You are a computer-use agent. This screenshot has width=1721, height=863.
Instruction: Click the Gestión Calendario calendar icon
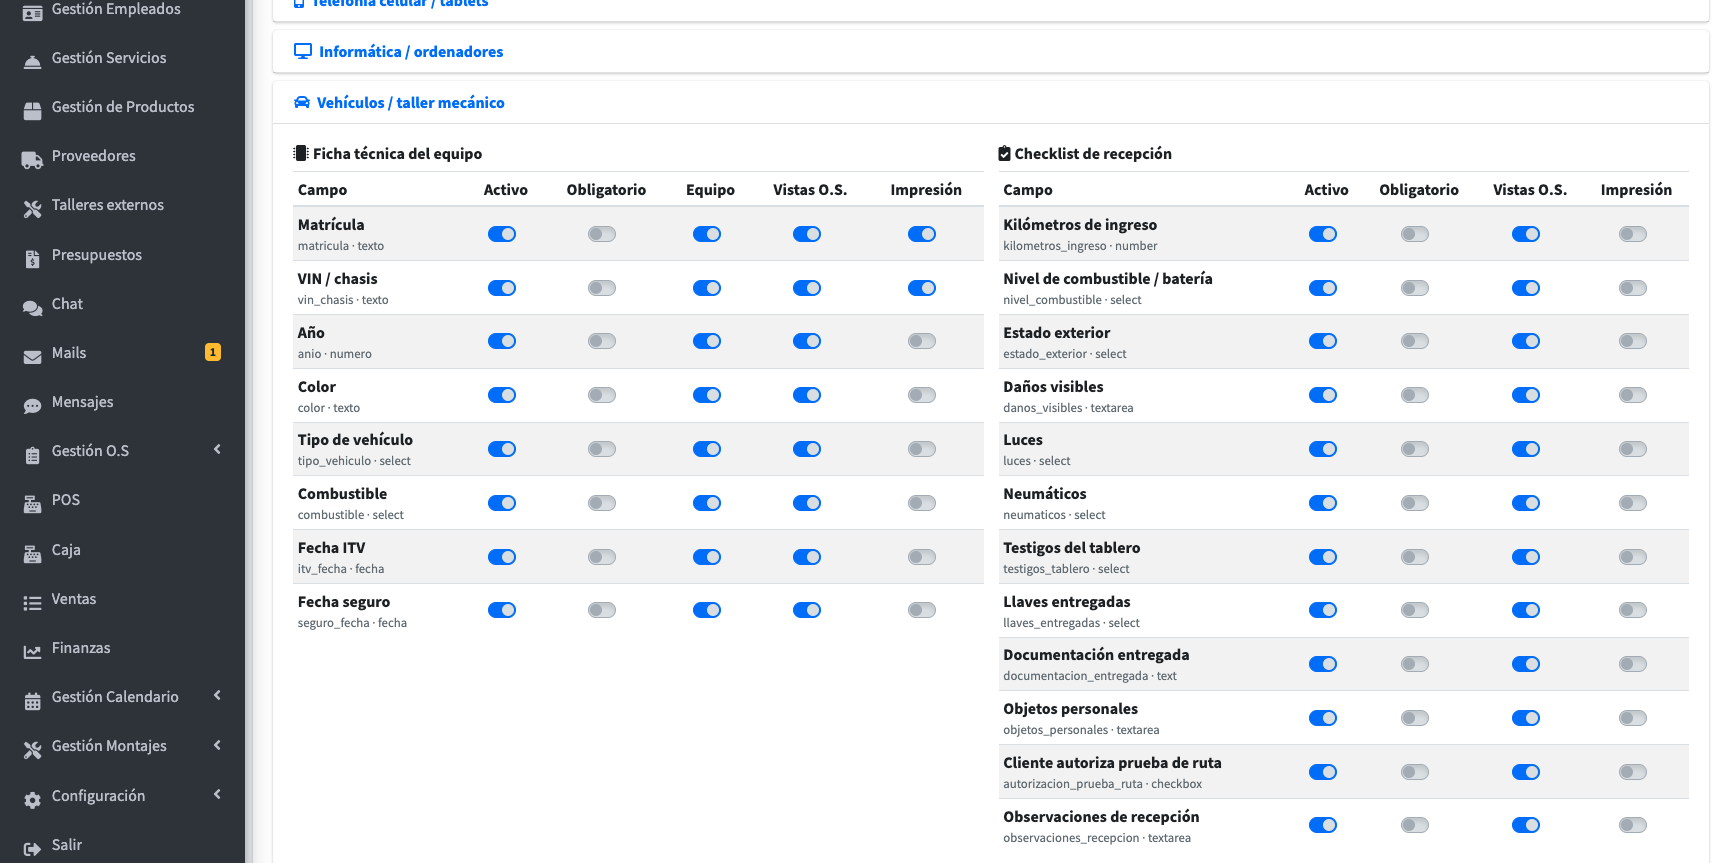[32, 701]
